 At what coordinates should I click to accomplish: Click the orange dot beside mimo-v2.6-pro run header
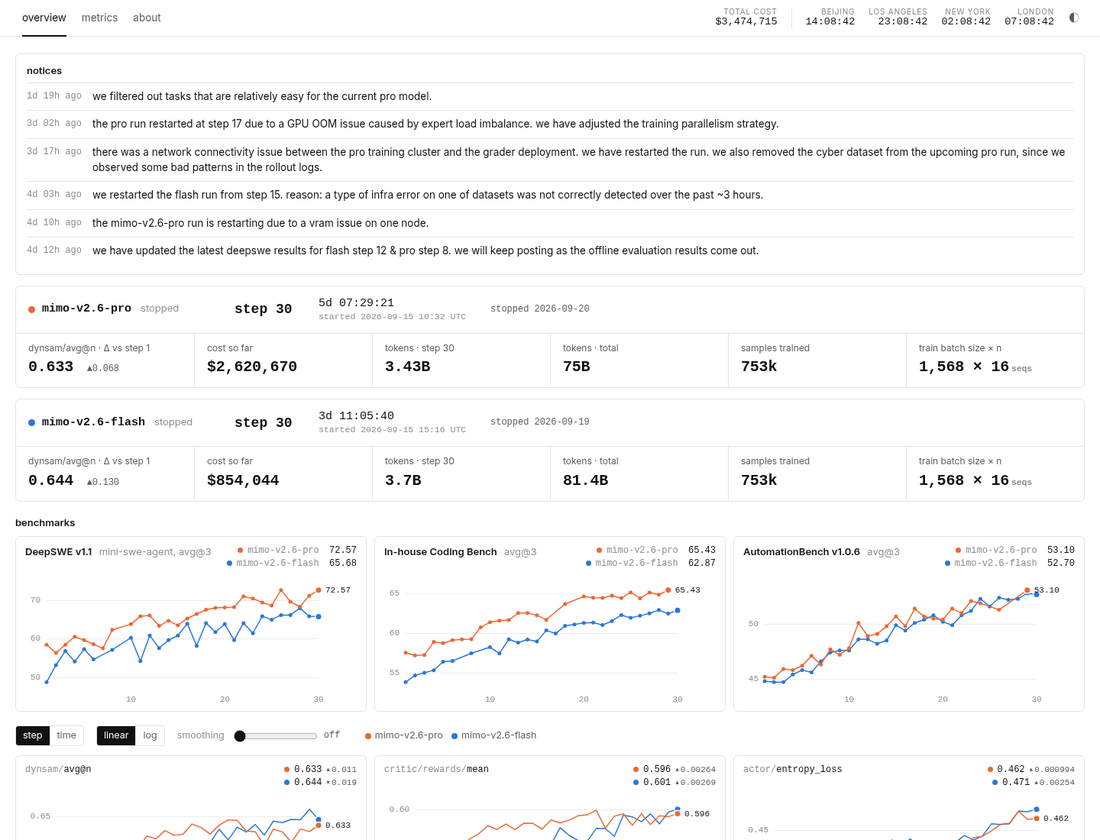[x=32, y=309]
